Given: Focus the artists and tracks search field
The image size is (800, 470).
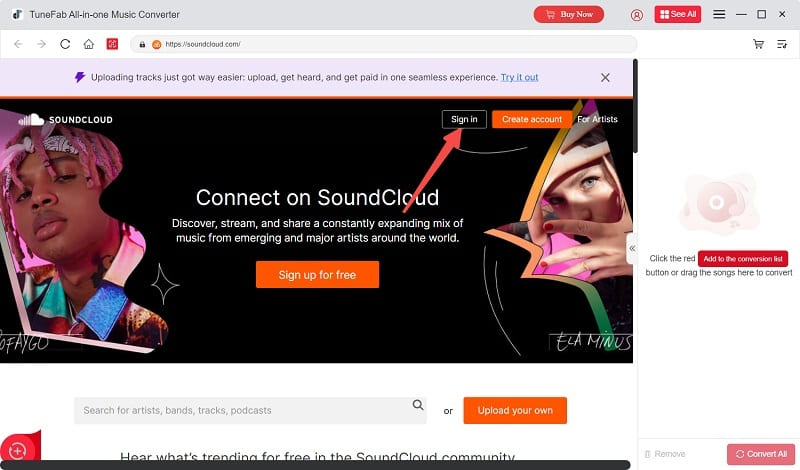Looking at the screenshot, I should tap(250, 410).
